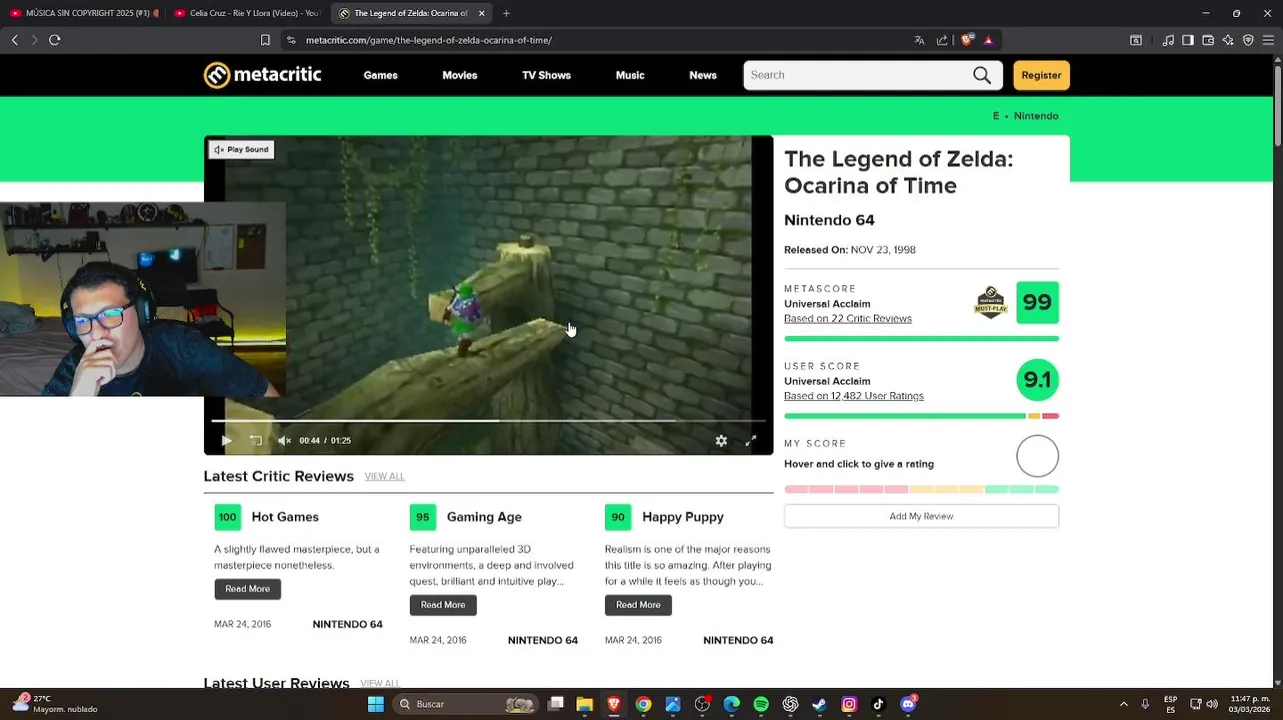Open the browser hamburger menu
This screenshot has width=1283, height=720.
[1268, 40]
